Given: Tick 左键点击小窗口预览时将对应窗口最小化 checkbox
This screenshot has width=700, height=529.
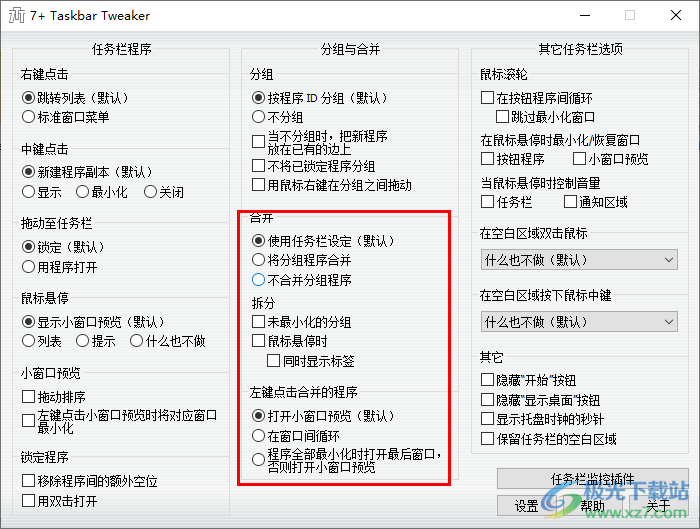Looking at the screenshot, I should (x=28, y=421).
